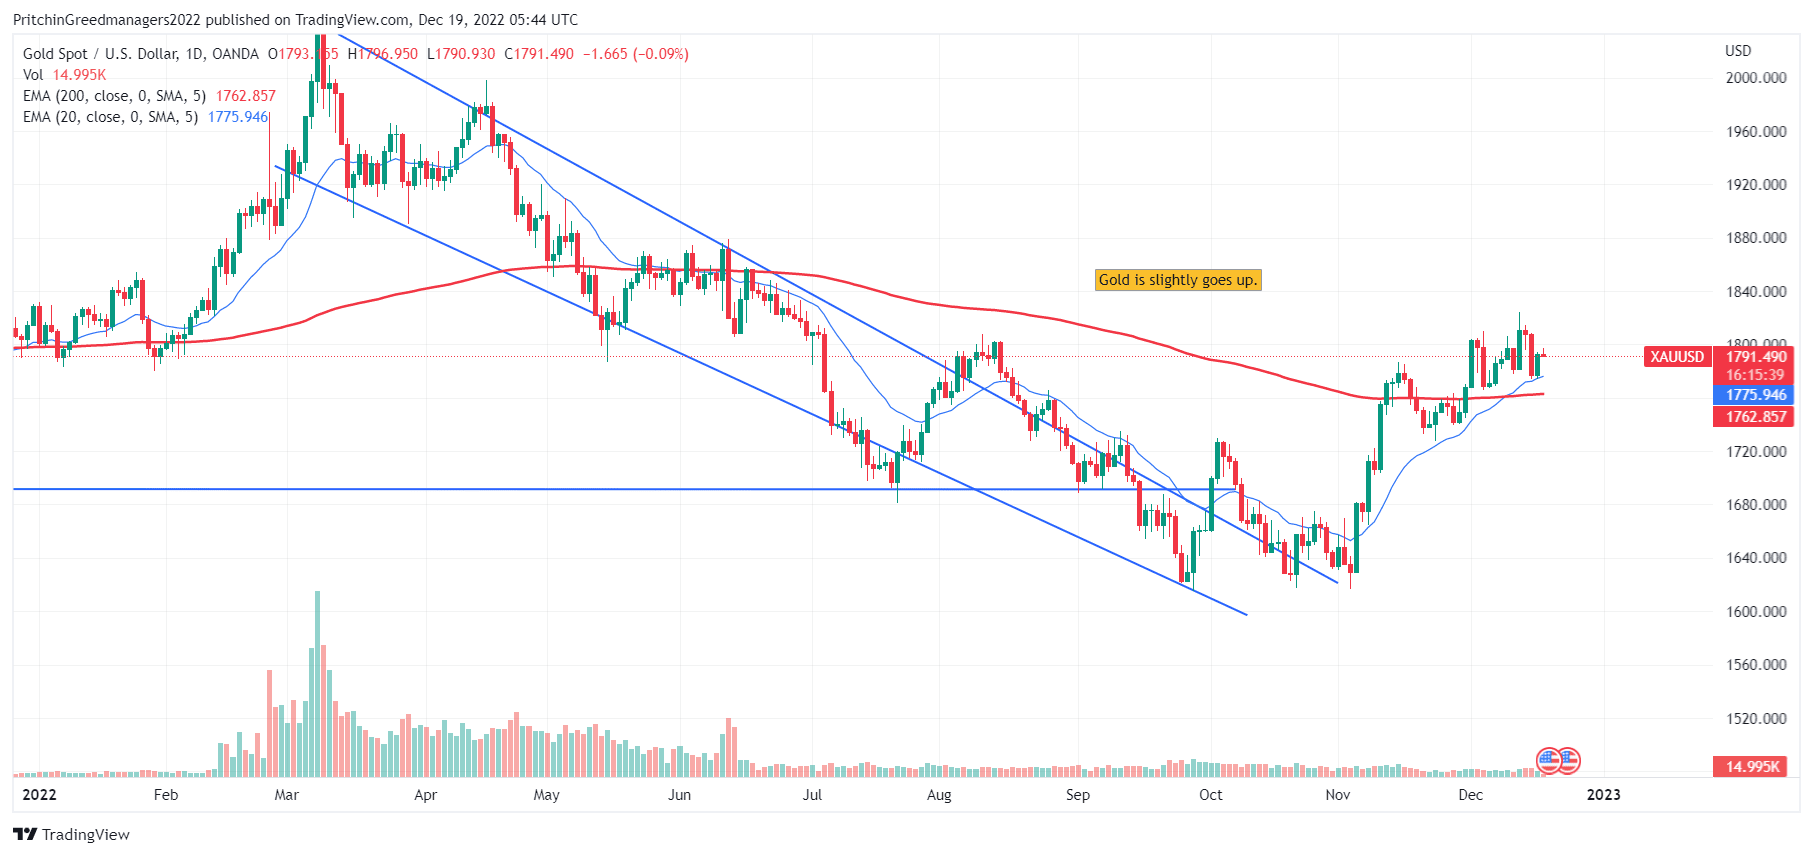Click the 1791.490 current price label
The width and height of the screenshot is (1813, 856).
[1755, 357]
